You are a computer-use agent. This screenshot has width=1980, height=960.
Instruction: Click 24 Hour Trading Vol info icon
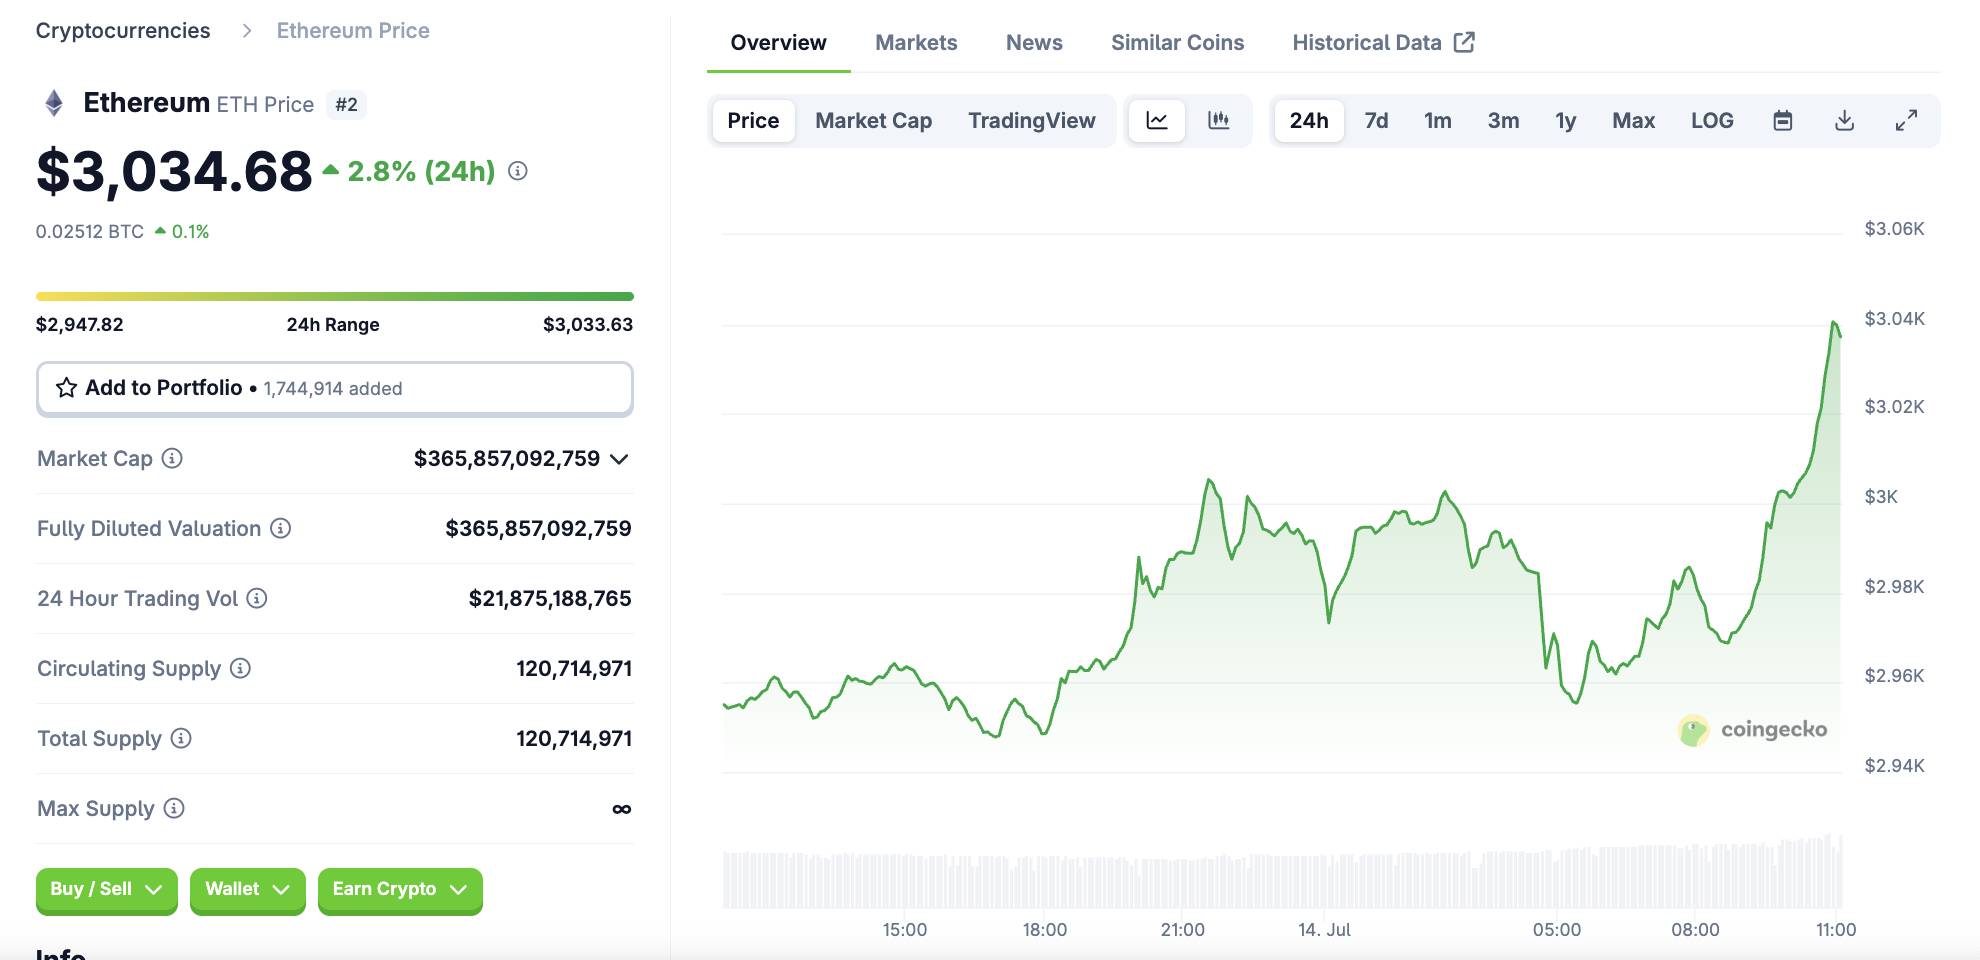point(257,598)
